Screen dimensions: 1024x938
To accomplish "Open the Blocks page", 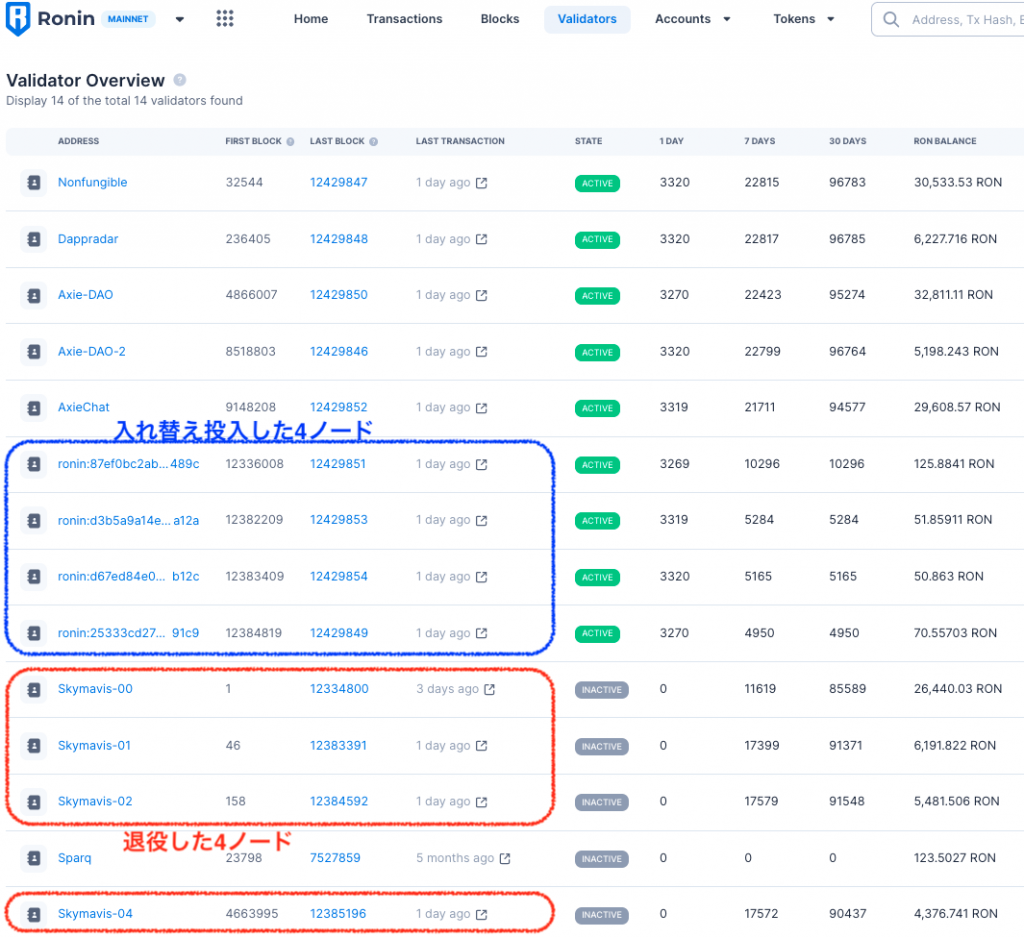I will pyautogui.click(x=500, y=19).
